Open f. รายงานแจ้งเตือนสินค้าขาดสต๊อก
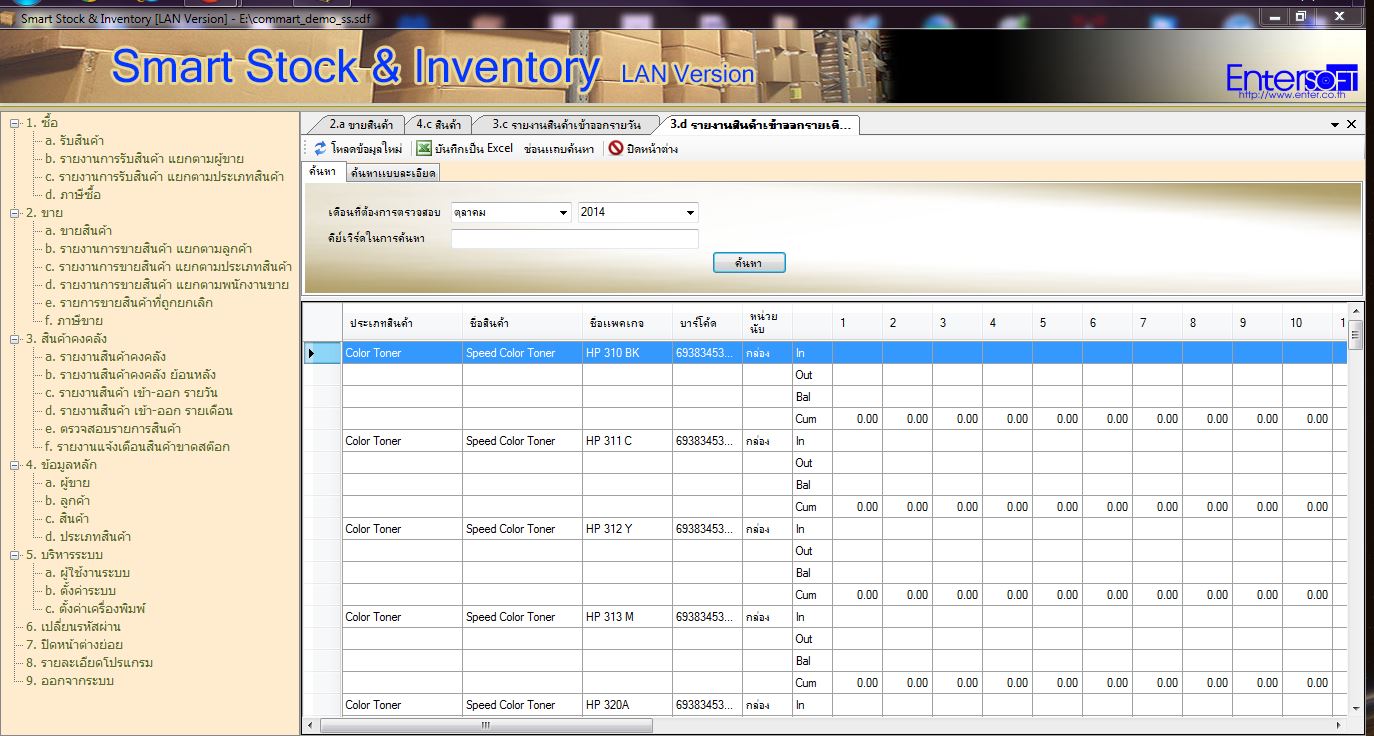The height and width of the screenshot is (736, 1374). pyautogui.click(x=137, y=447)
